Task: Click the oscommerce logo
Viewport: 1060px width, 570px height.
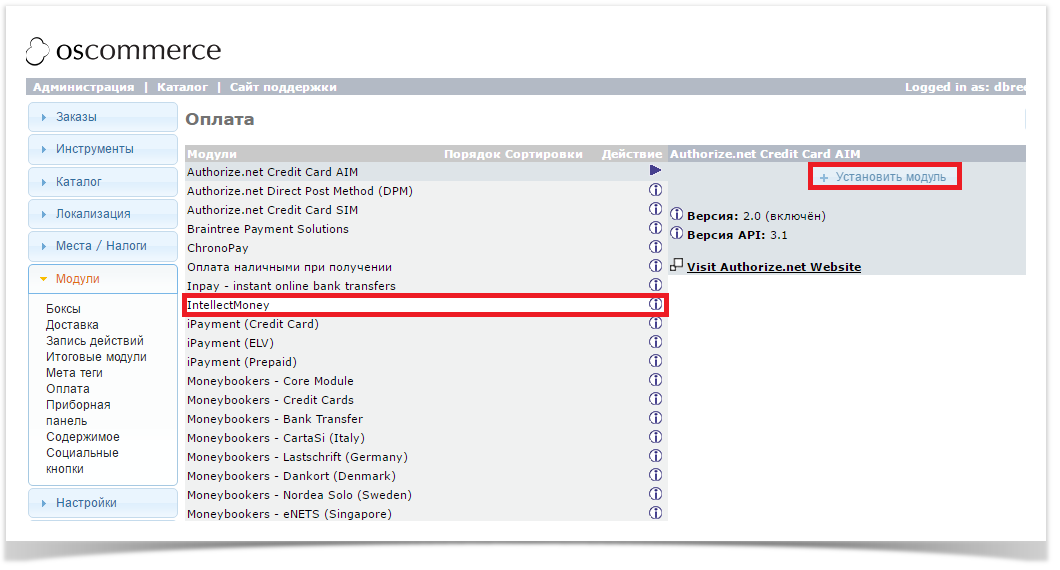Action: click(x=123, y=51)
